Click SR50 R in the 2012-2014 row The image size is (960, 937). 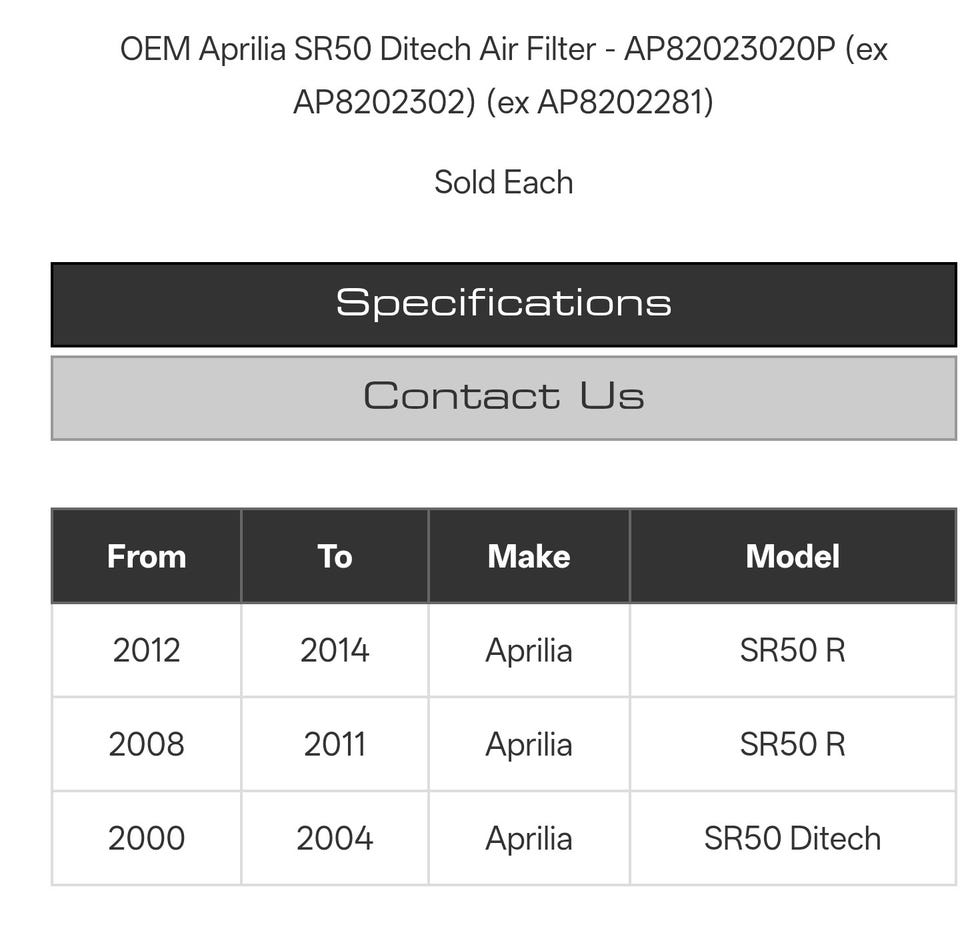click(x=792, y=650)
